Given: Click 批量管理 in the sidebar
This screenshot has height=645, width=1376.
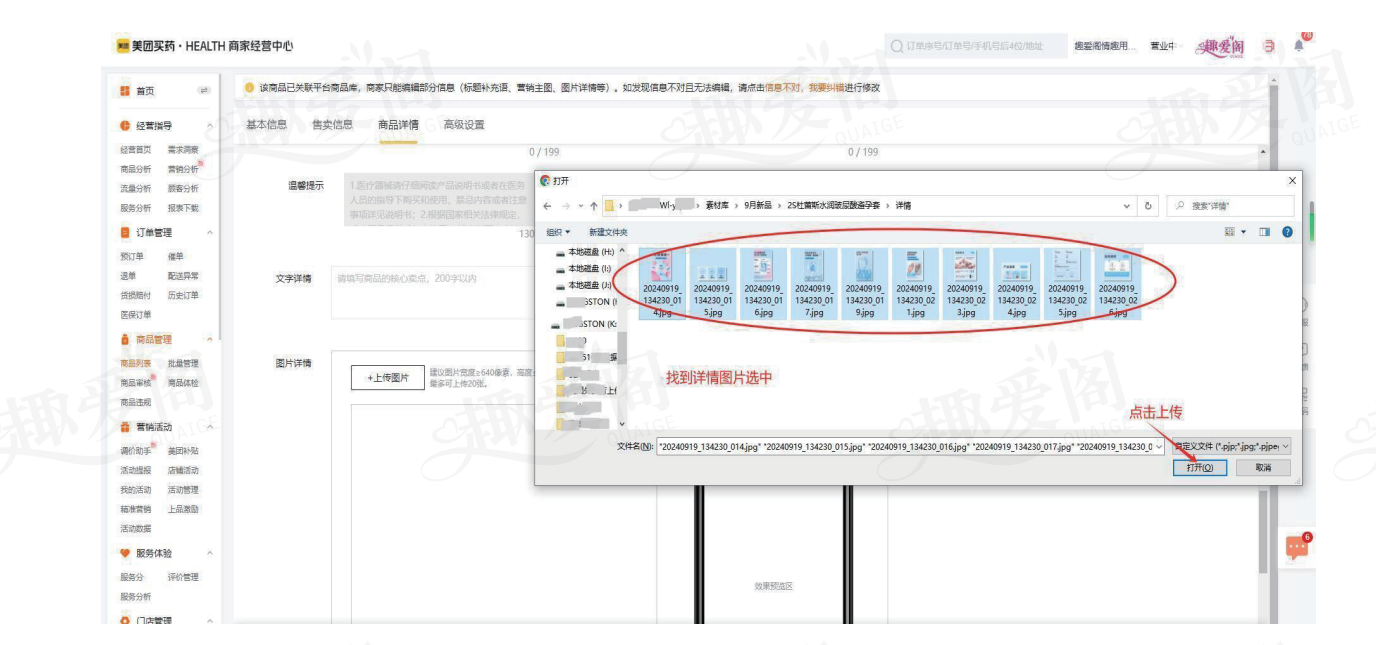Looking at the screenshot, I should pos(183,363).
